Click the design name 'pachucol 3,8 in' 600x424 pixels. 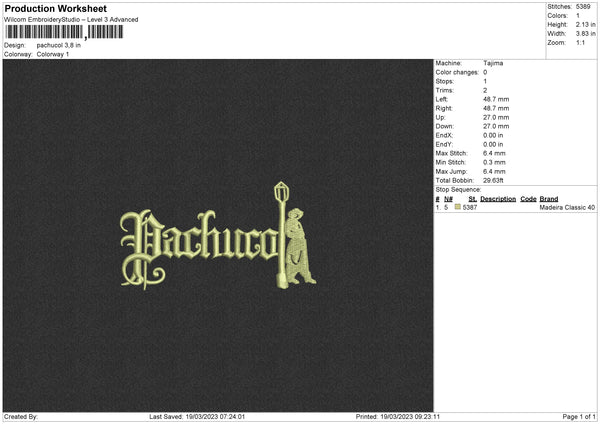[x=59, y=45]
